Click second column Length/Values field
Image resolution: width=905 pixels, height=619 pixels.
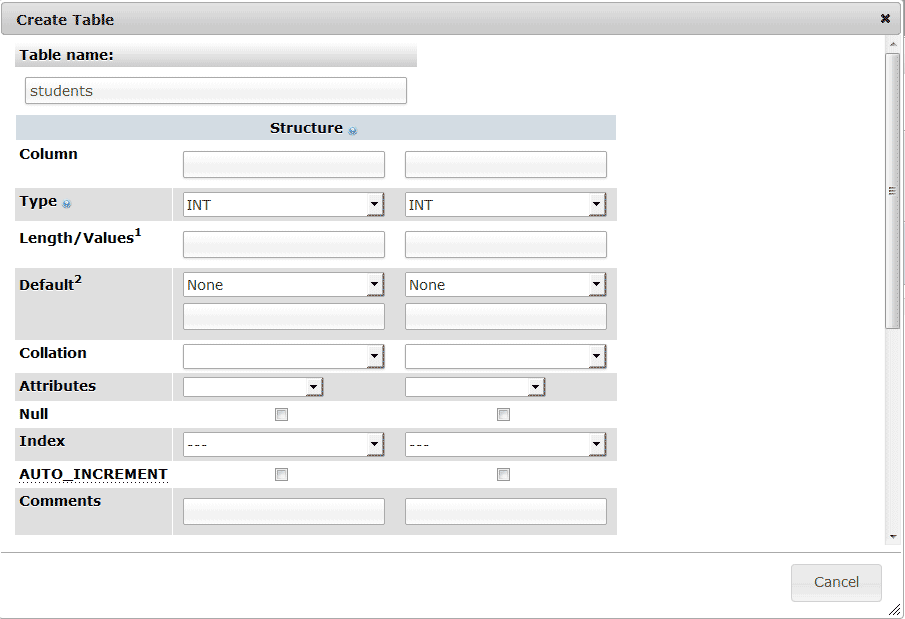(506, 244)
